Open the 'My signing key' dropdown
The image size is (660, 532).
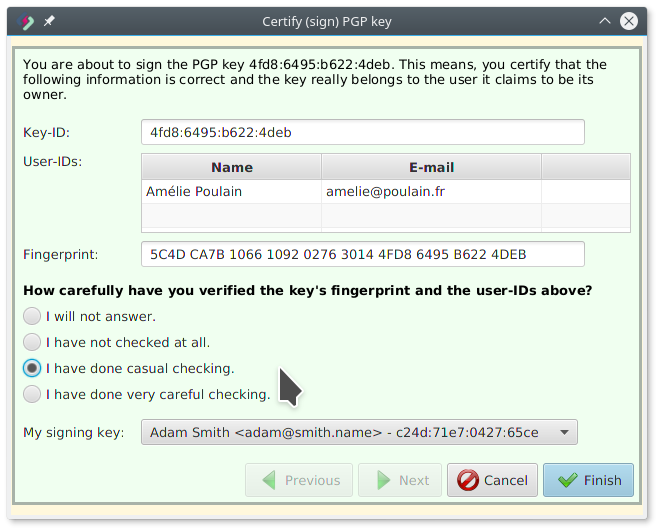pyautogui.click(x=359, y=432)
